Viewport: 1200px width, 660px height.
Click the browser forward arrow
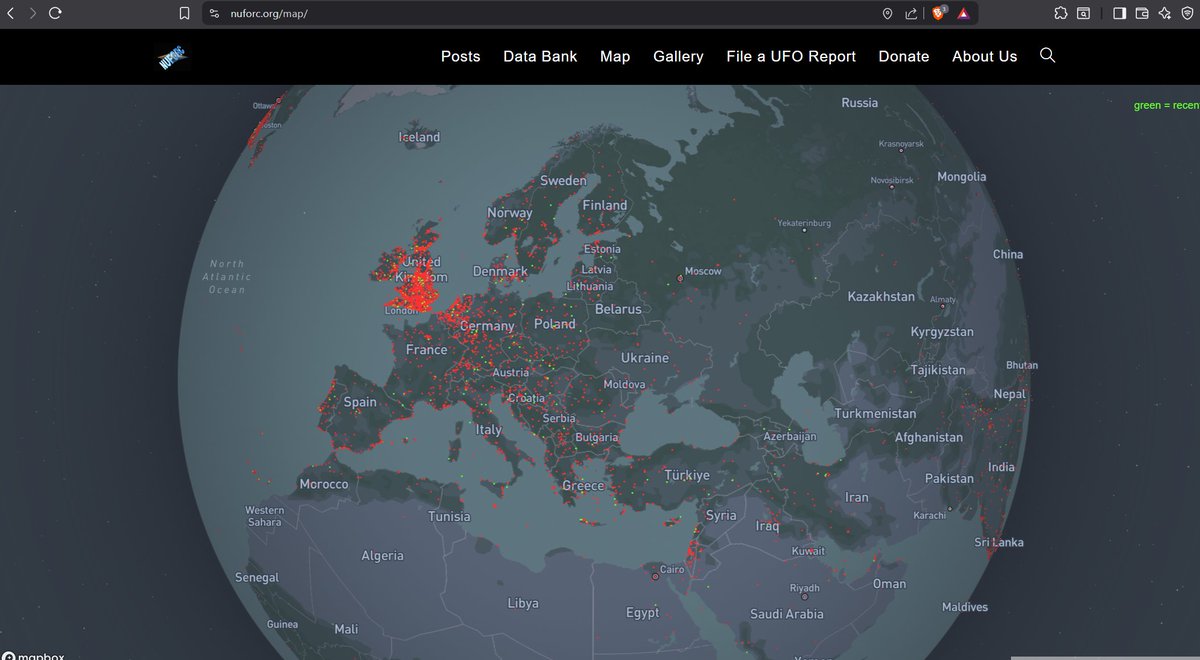tap(33, 13)
